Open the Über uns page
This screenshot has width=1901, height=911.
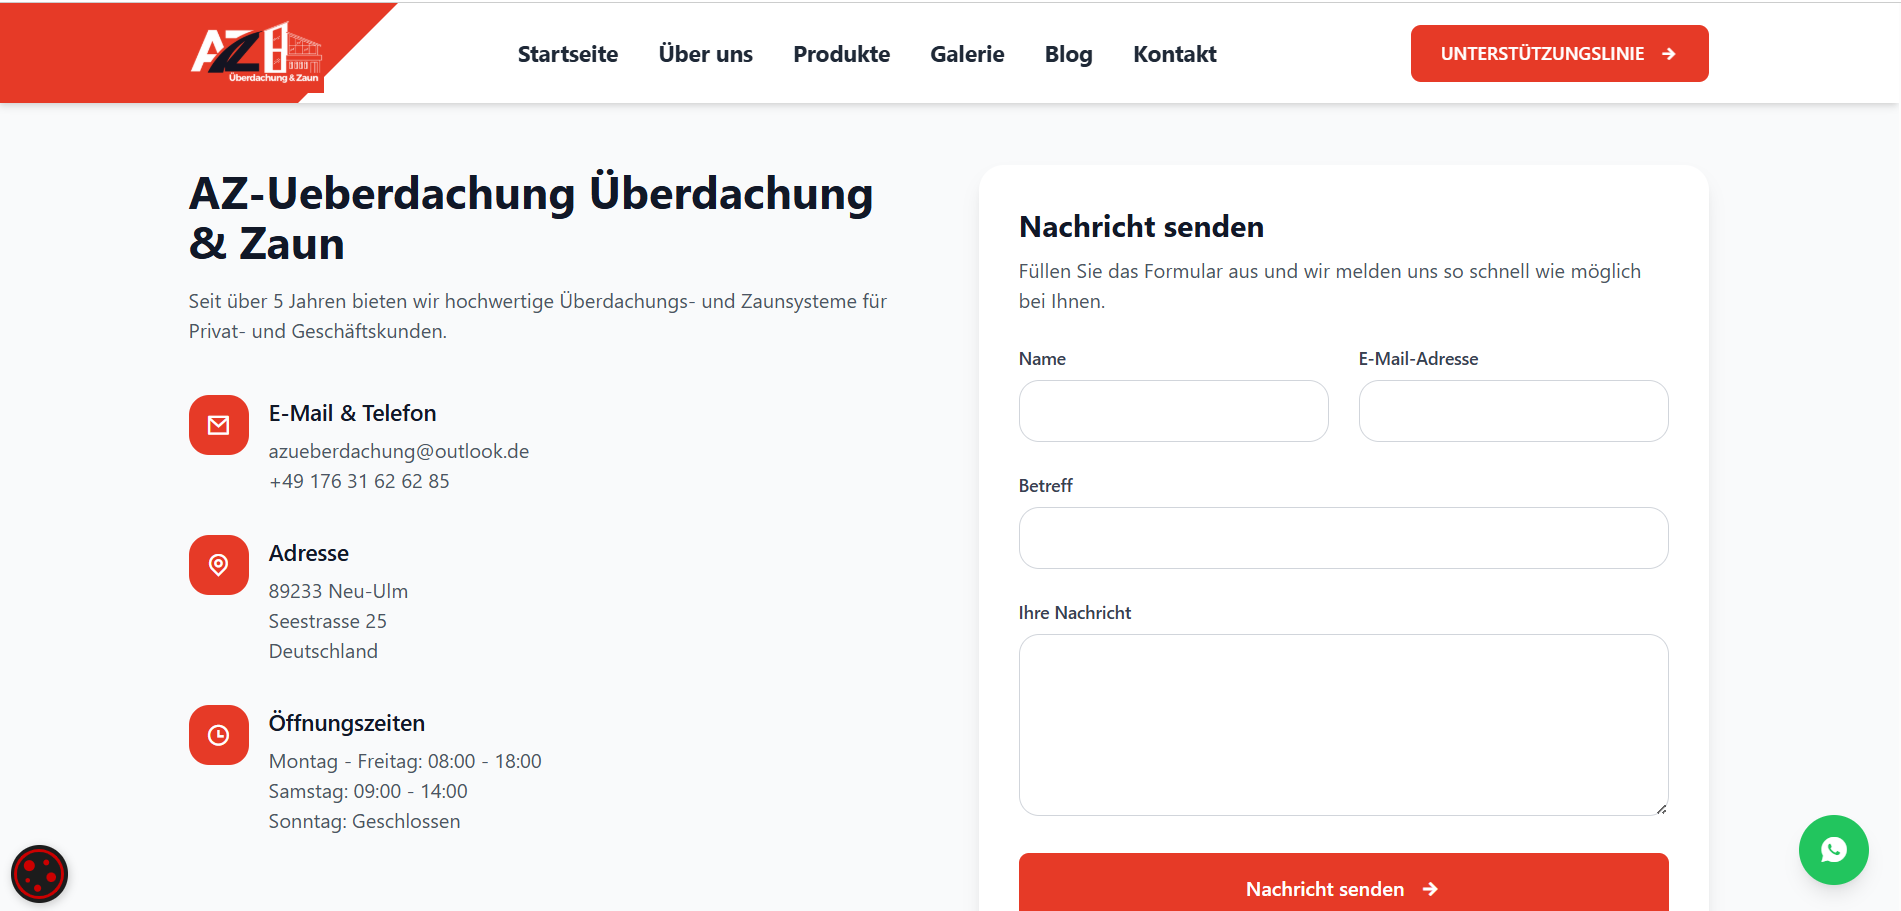tap(706, 54)
